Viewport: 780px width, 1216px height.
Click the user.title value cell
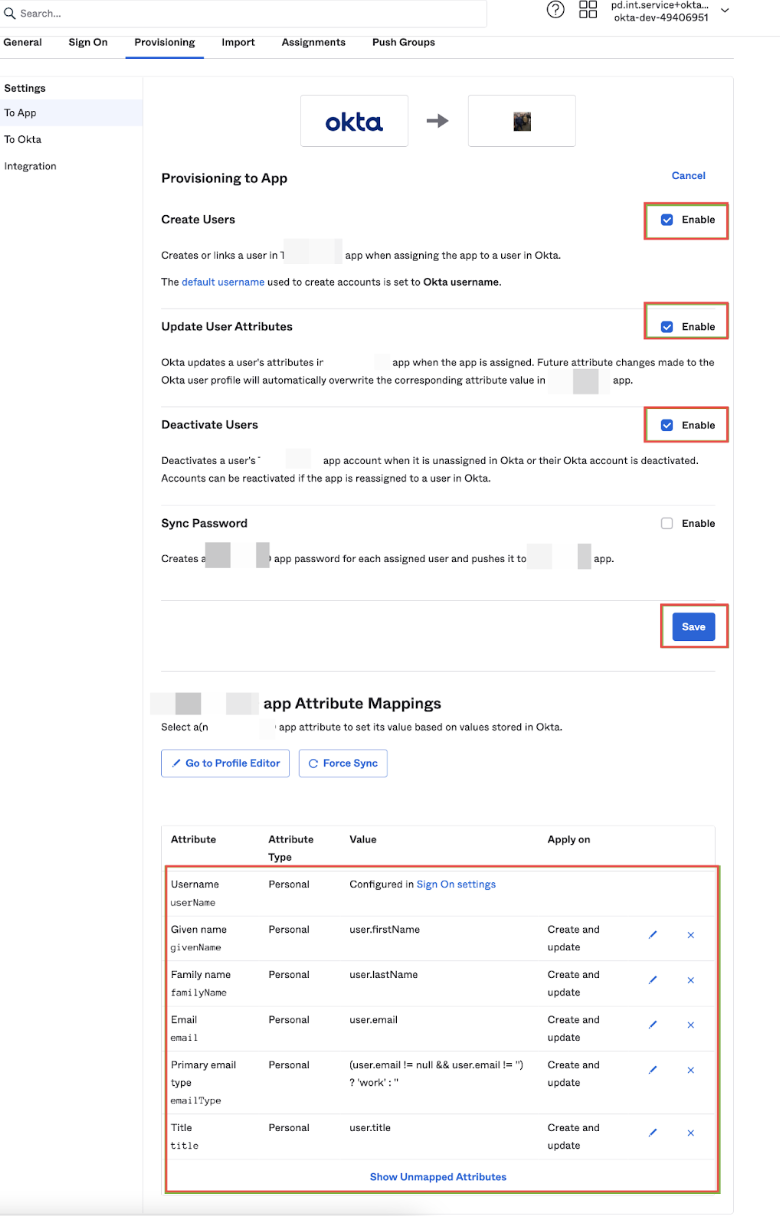click(370, 1127)
